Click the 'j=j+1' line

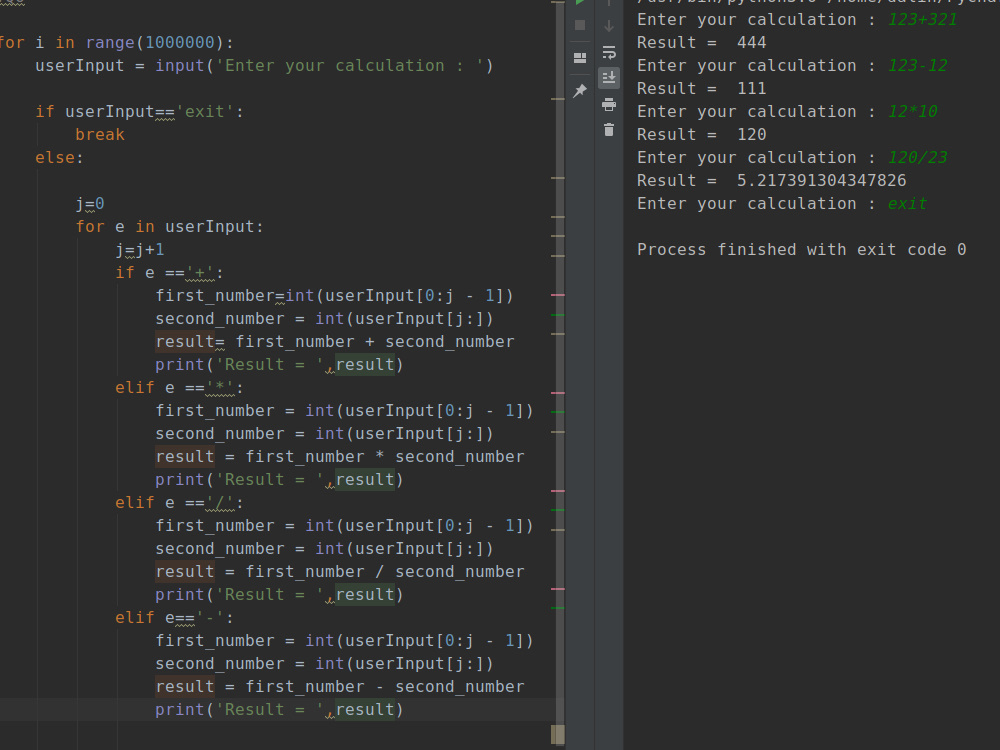coord(140,249)
